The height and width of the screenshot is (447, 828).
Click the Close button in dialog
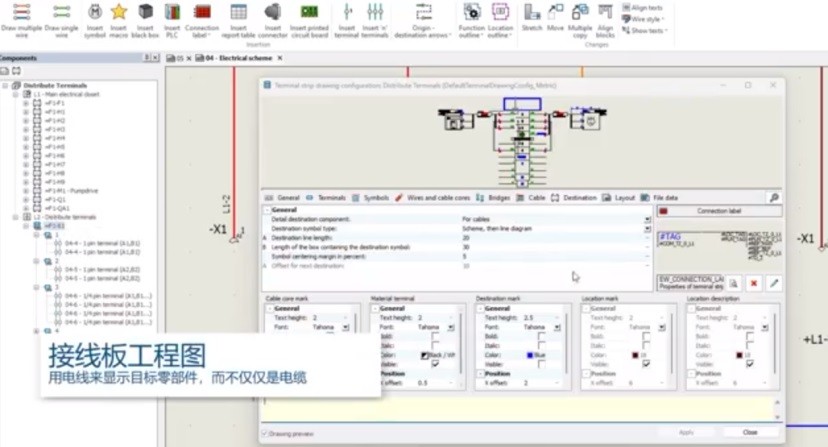tap(750, 432)
